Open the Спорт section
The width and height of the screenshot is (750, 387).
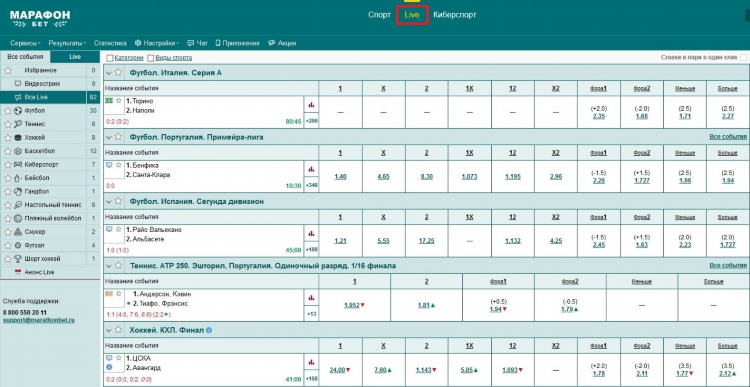[x=379, y=15]
